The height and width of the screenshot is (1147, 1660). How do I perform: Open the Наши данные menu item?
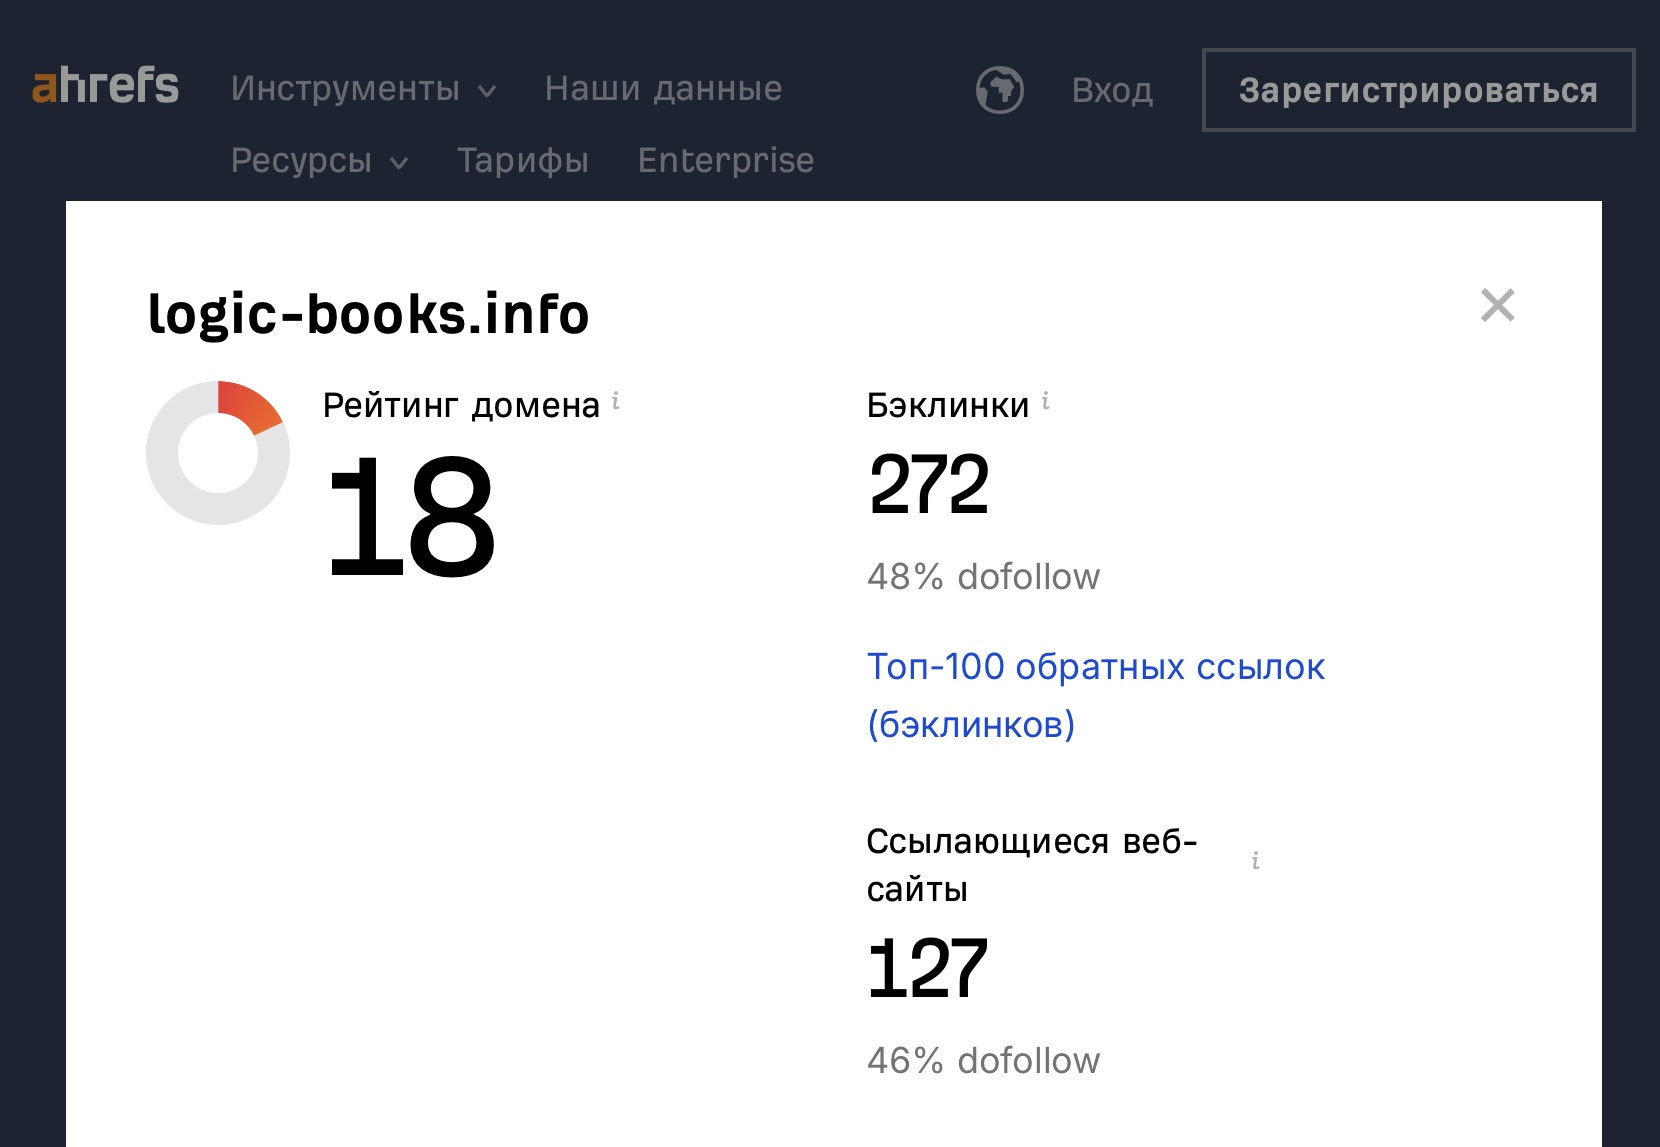pos(663,89)
